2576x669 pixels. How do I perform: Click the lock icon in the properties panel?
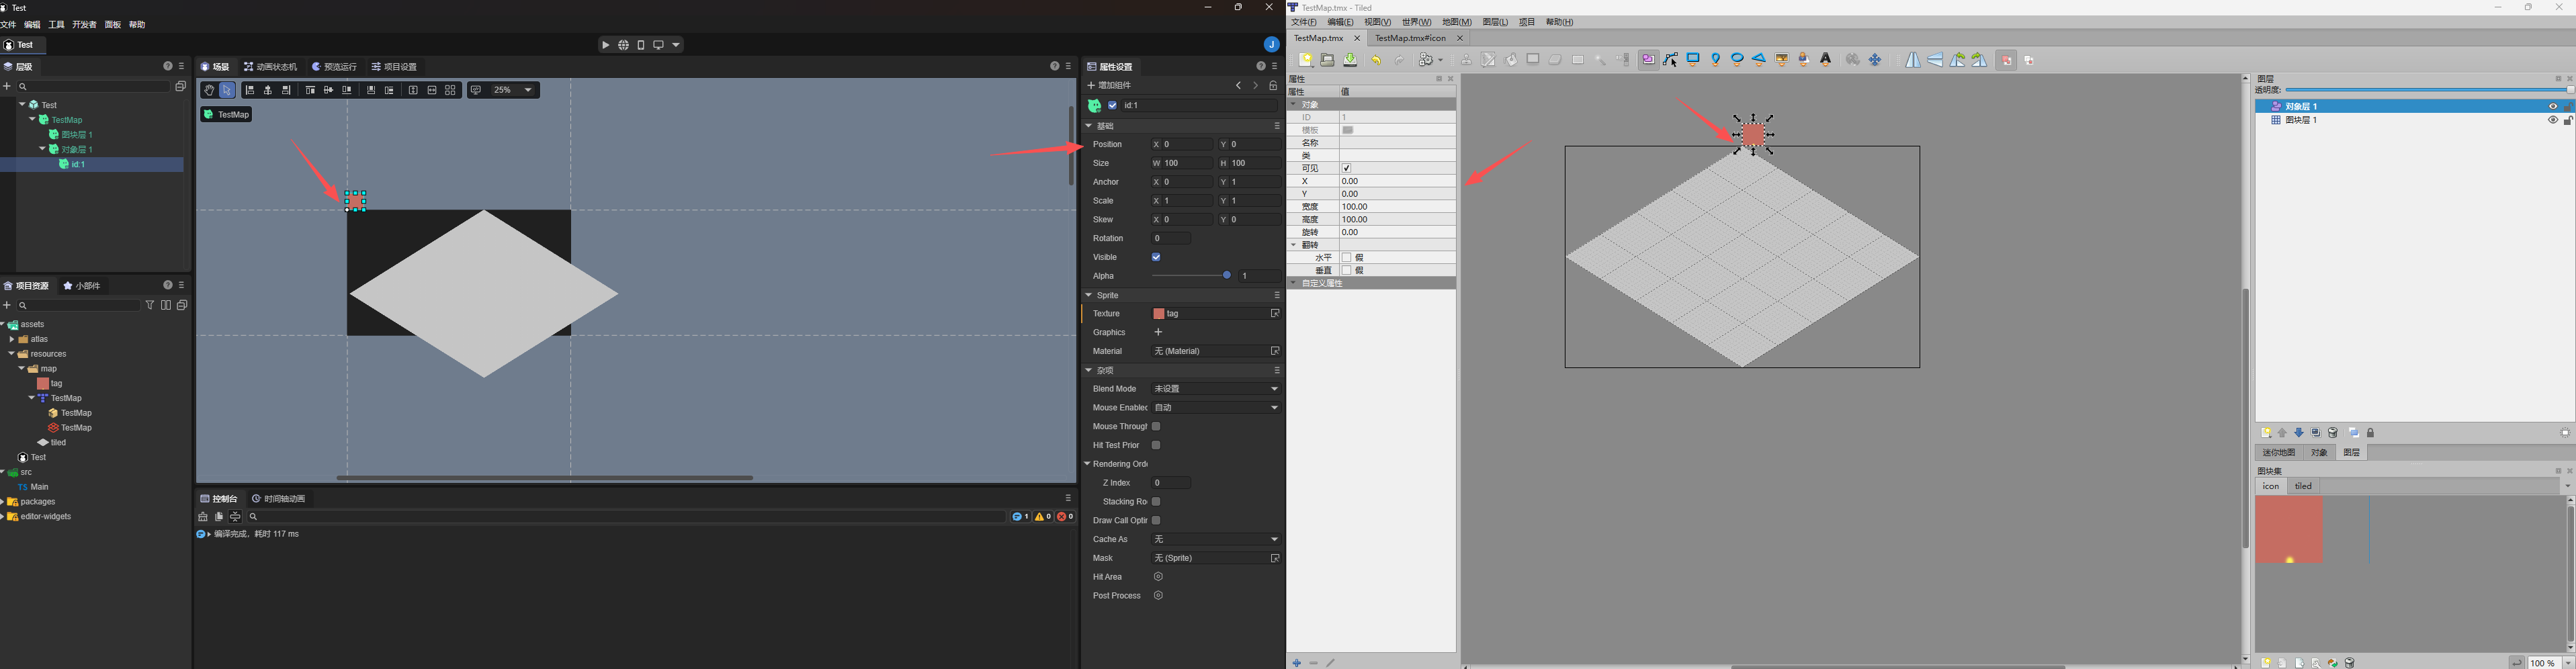click(x=1273, y=86)
